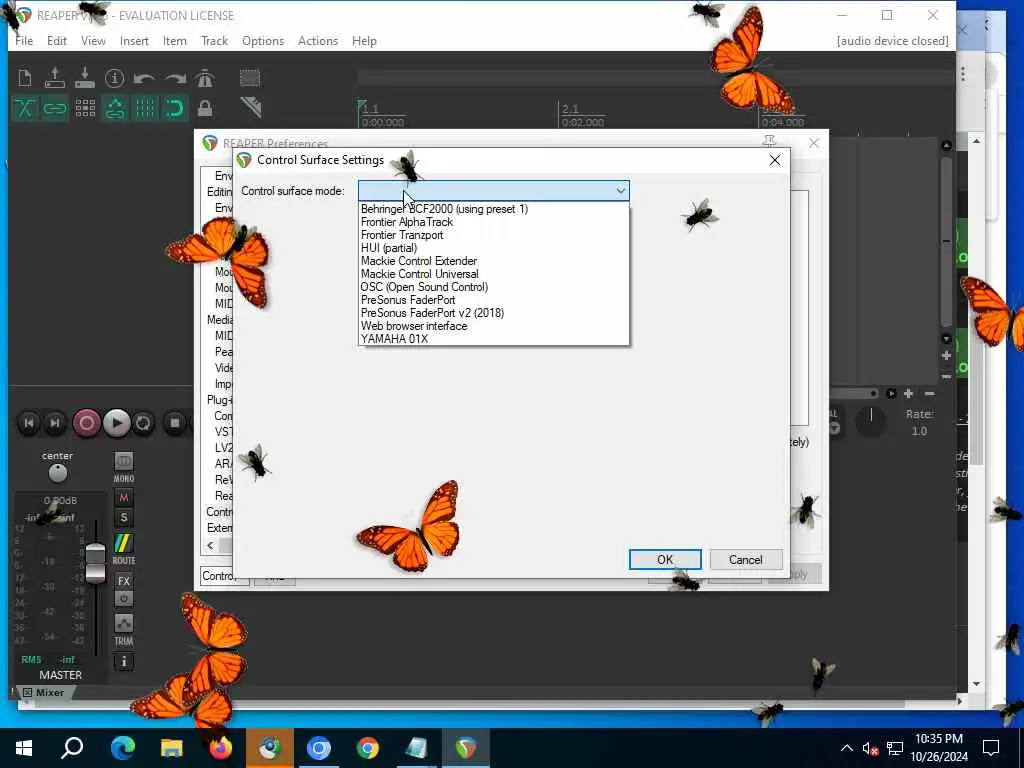Toggle envelope points move icon
Screen dimensions: 1024x768
(x=115, y=108)
